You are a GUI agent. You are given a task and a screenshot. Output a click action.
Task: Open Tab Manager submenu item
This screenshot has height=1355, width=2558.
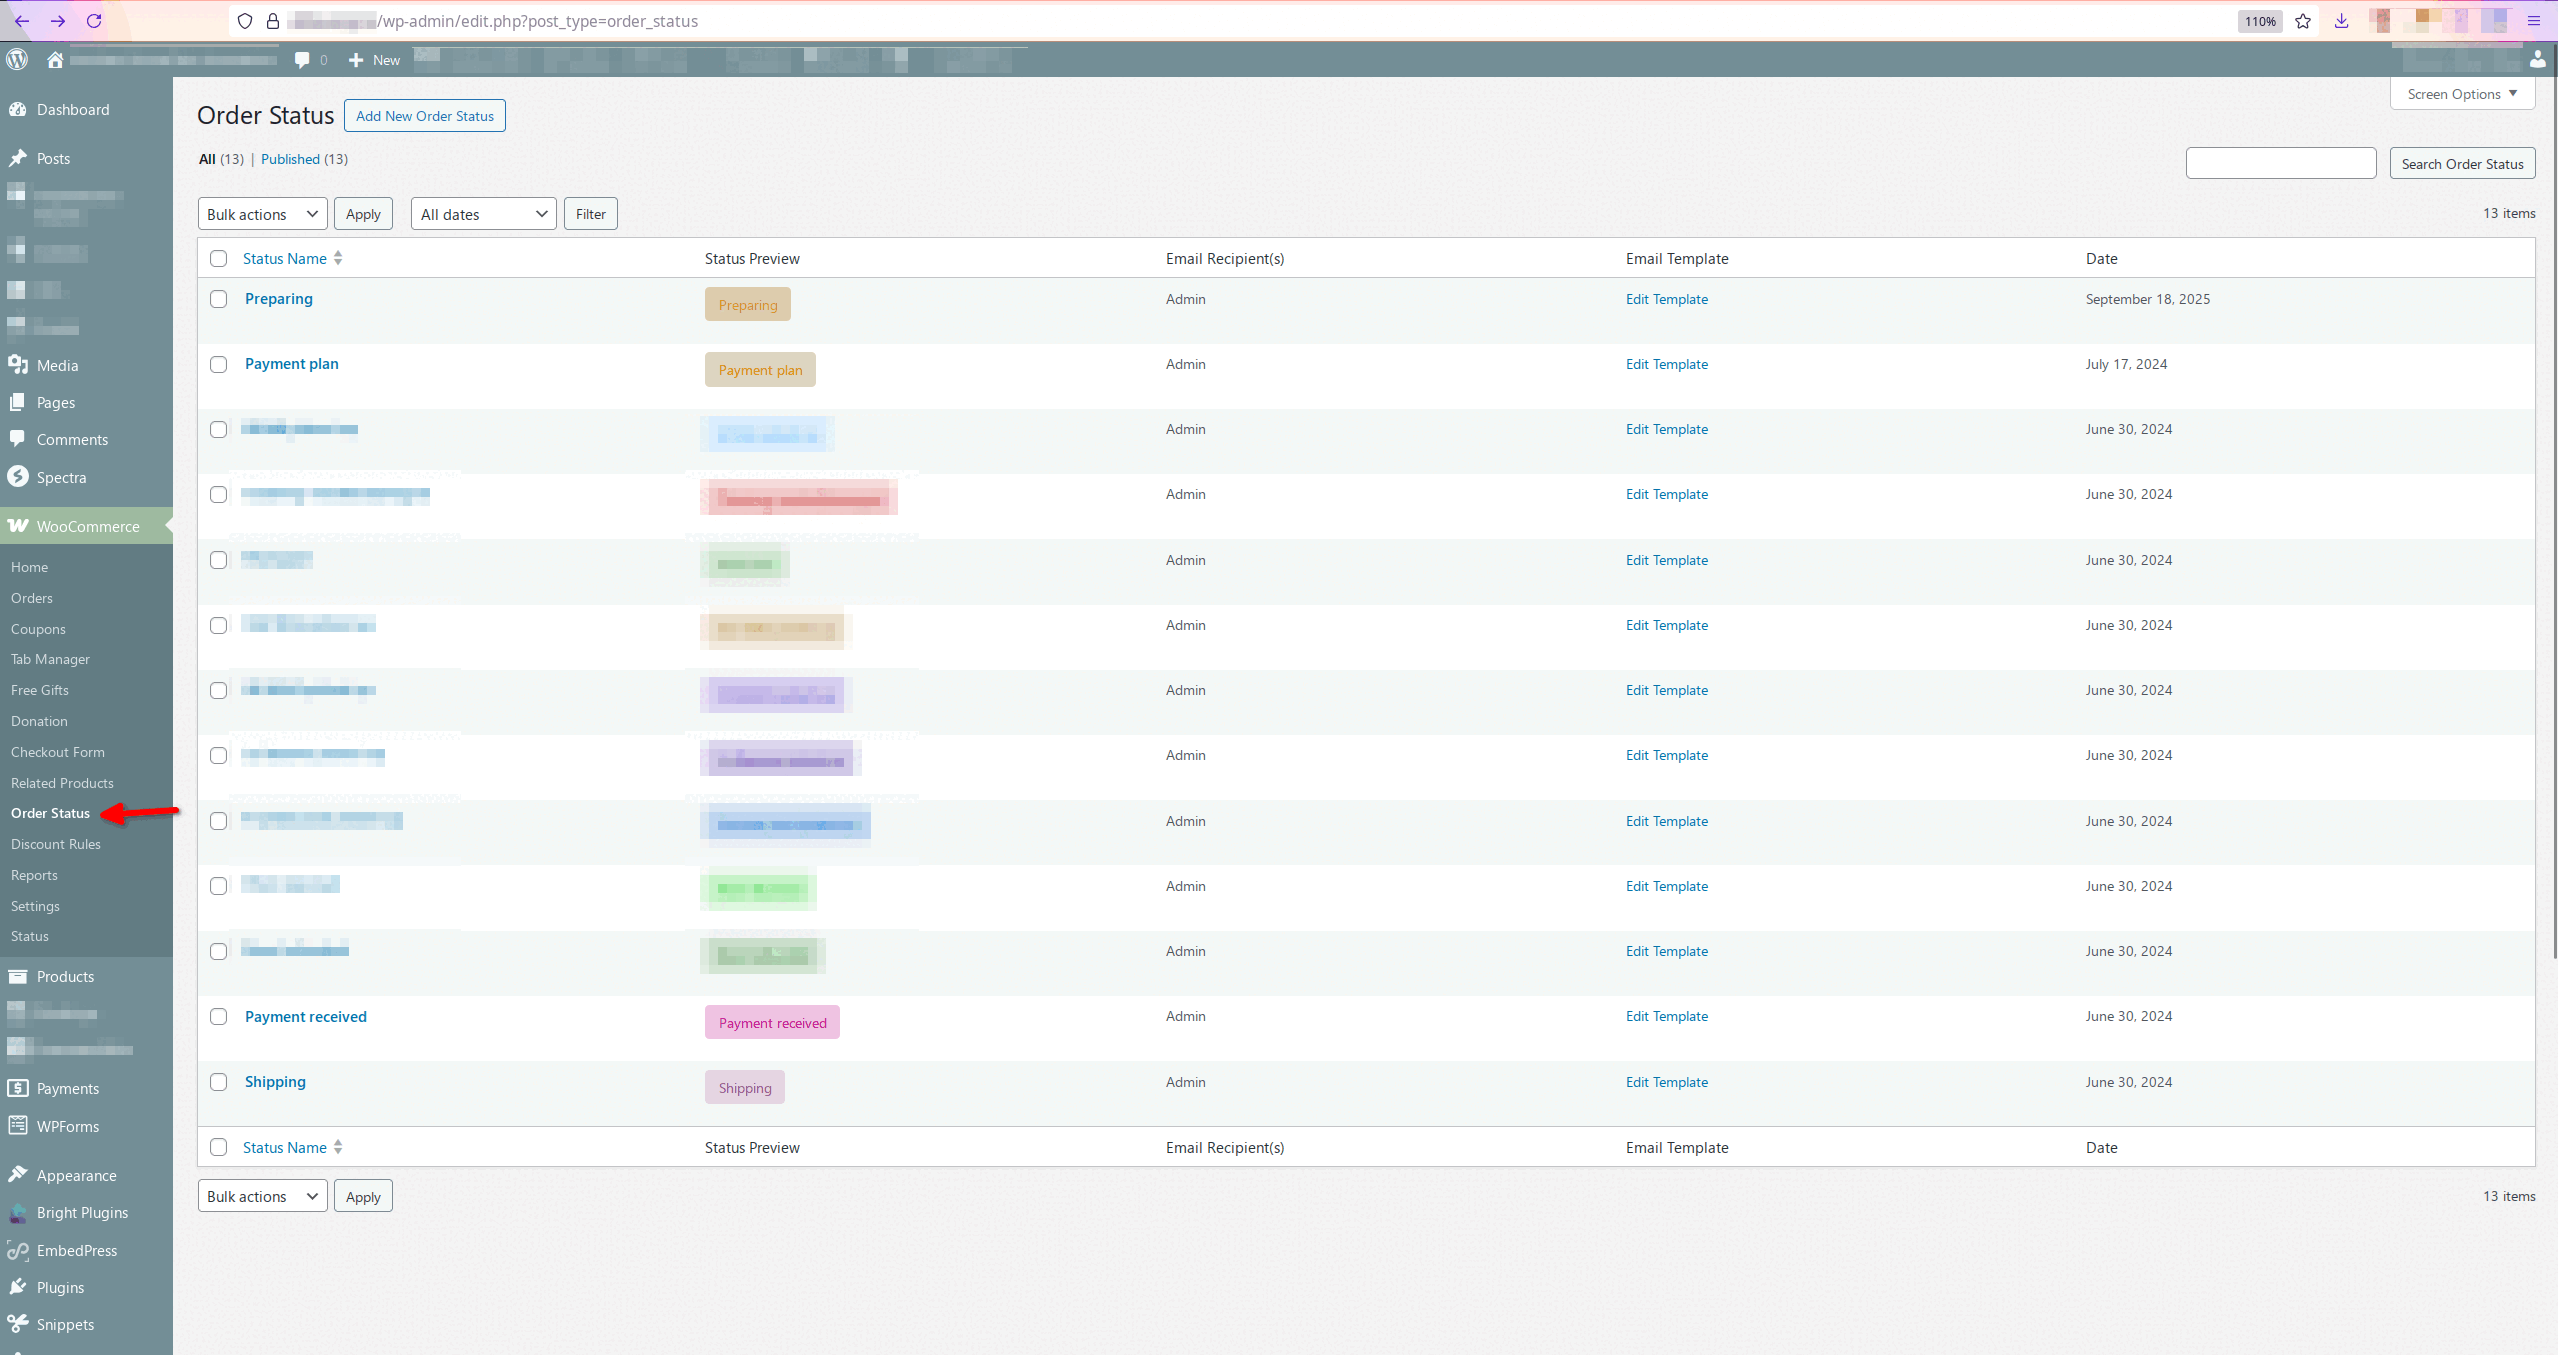coord(50,659)
